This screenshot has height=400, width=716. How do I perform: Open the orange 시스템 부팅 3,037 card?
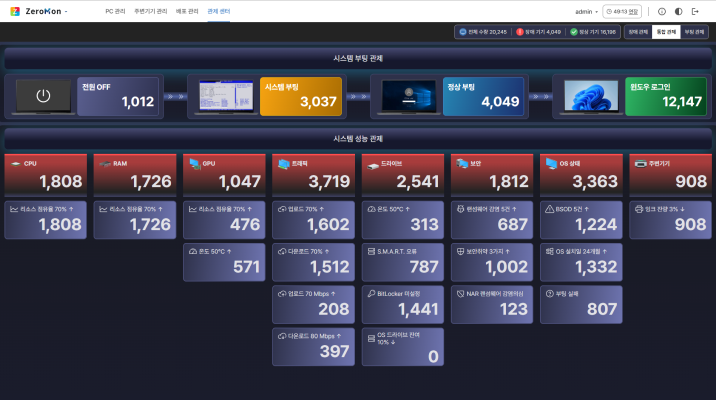click(x=301, y=96)
